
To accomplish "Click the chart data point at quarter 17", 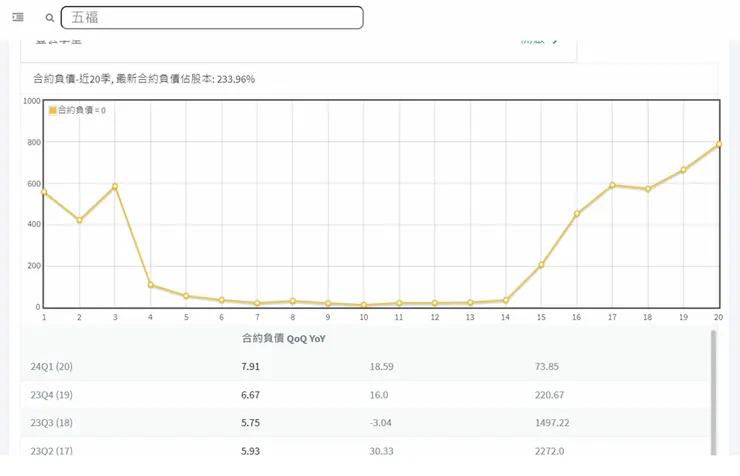I will (612, 185).
